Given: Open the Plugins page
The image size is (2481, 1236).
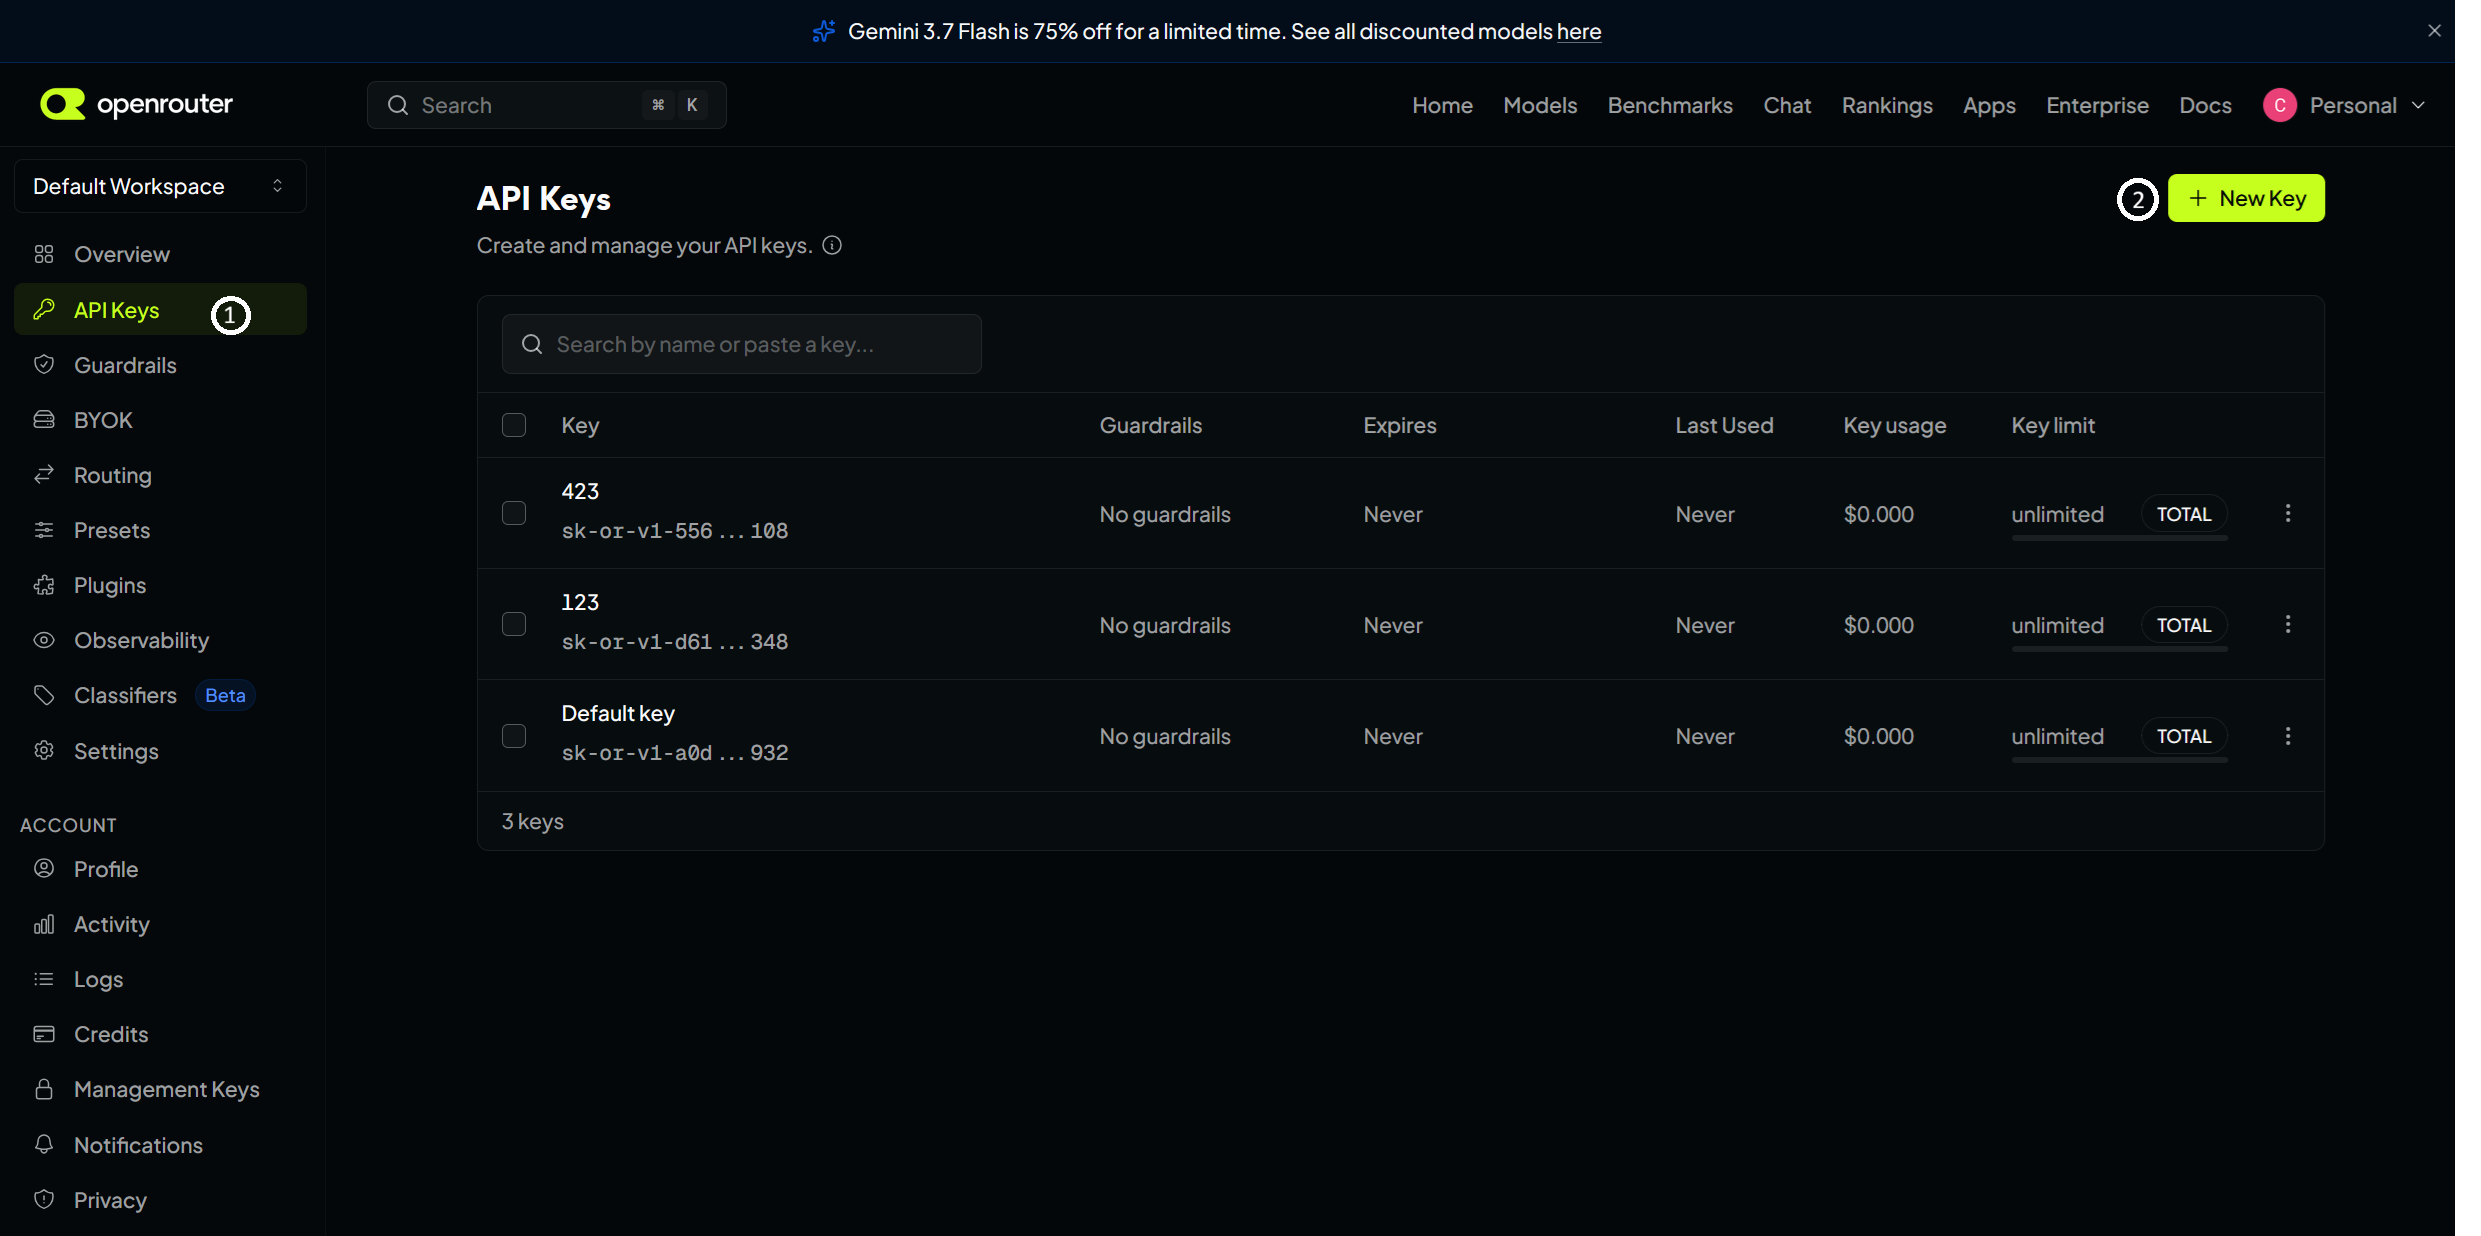Looking at the screenshot, I should [160, 585].
